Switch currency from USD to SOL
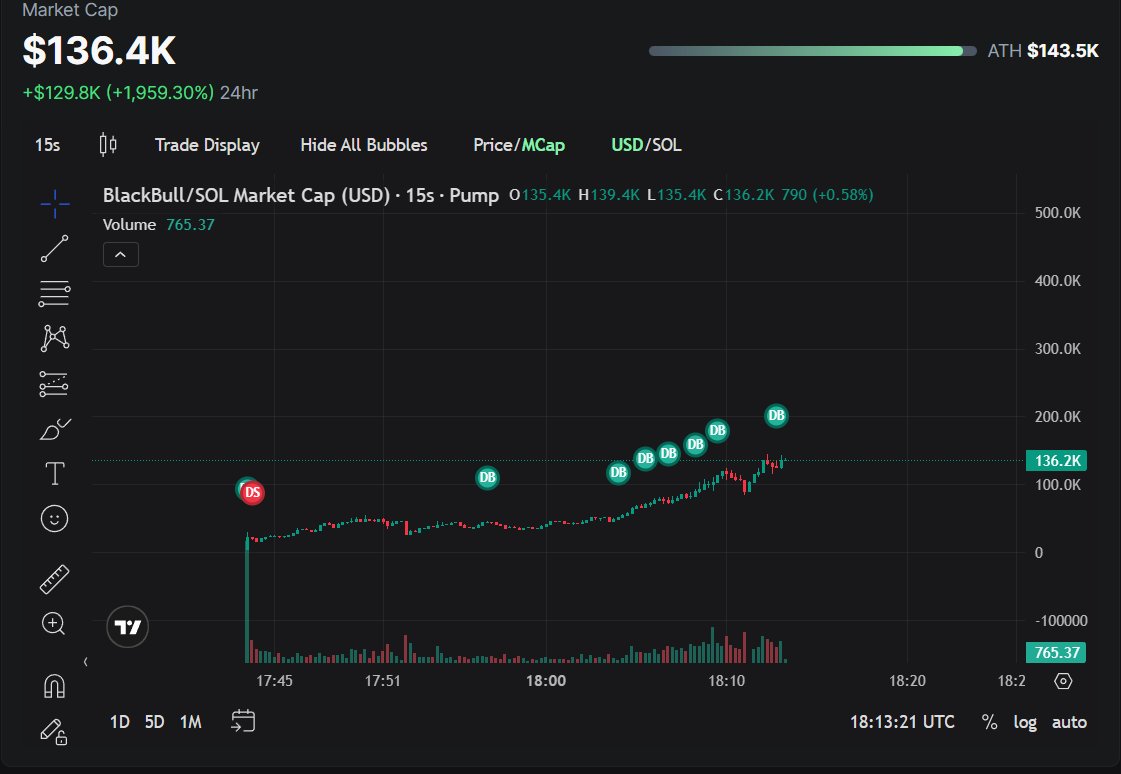 (669, 144)
